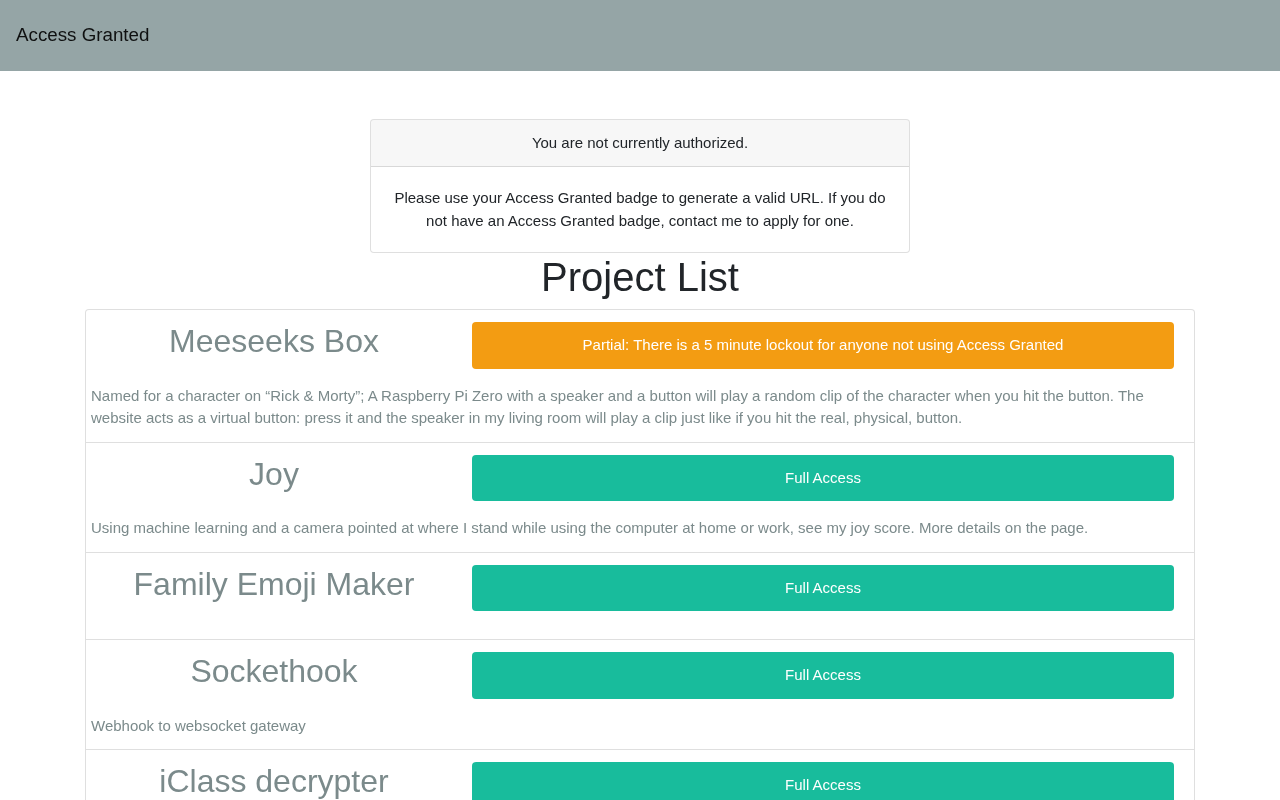Click the Joy machine learning description

[x=589, y=528]
